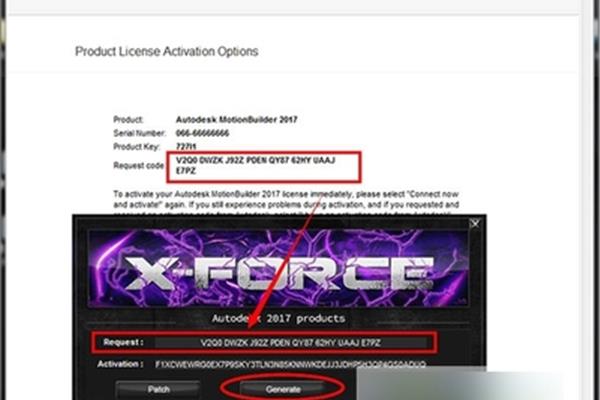
Task: Click the 'Serial Number:' field label
Action: point(139,133)
